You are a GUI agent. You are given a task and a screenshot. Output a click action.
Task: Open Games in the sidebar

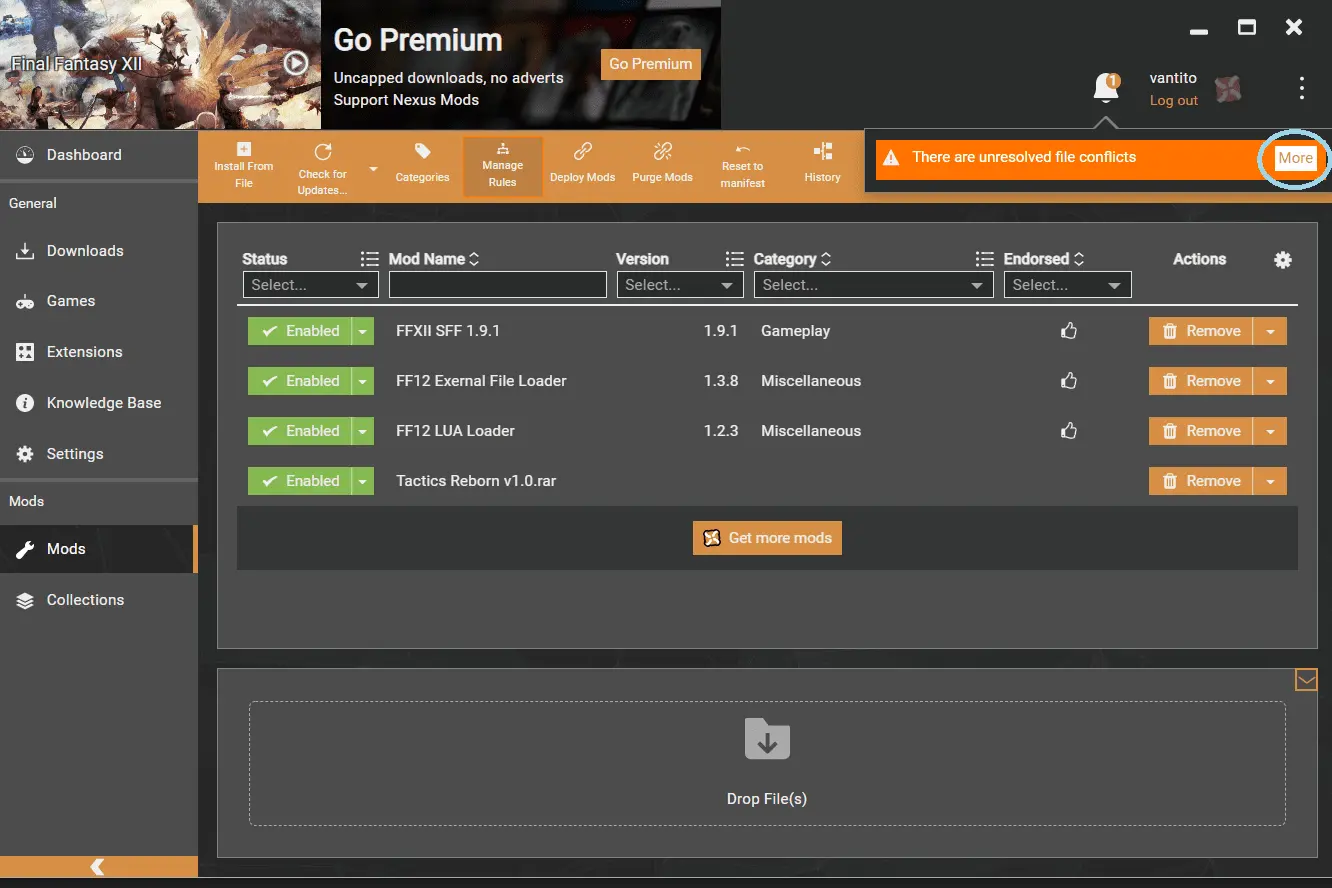pos(98,301)
